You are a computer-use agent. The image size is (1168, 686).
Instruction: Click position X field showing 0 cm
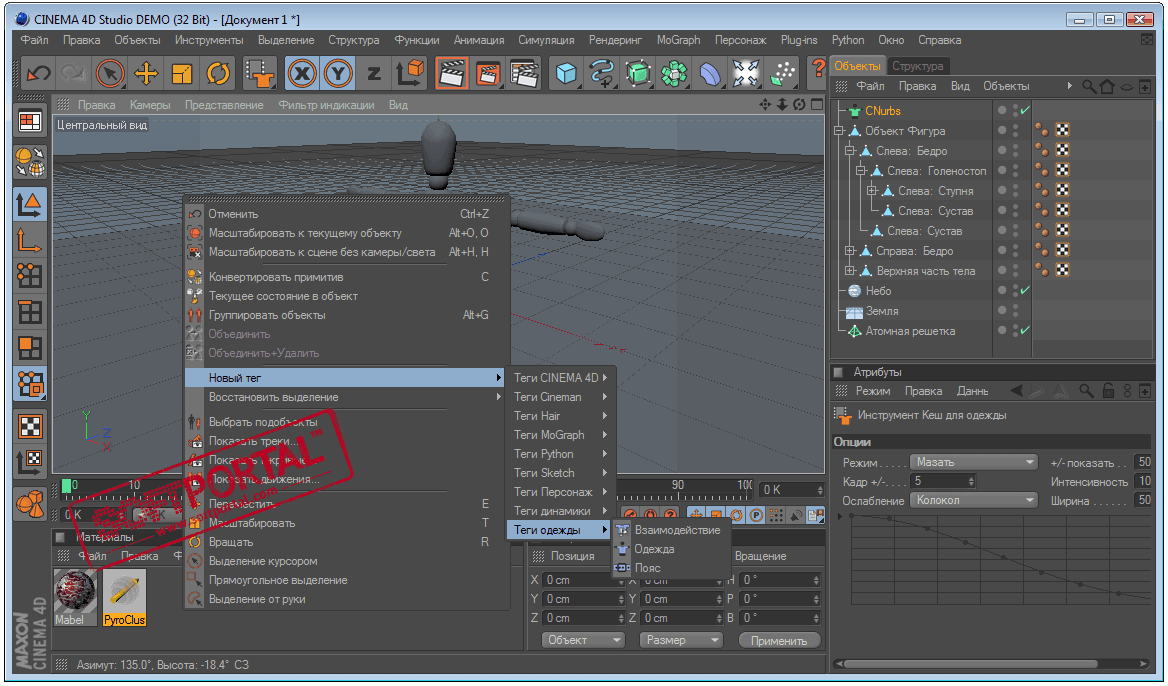[584, 580]
